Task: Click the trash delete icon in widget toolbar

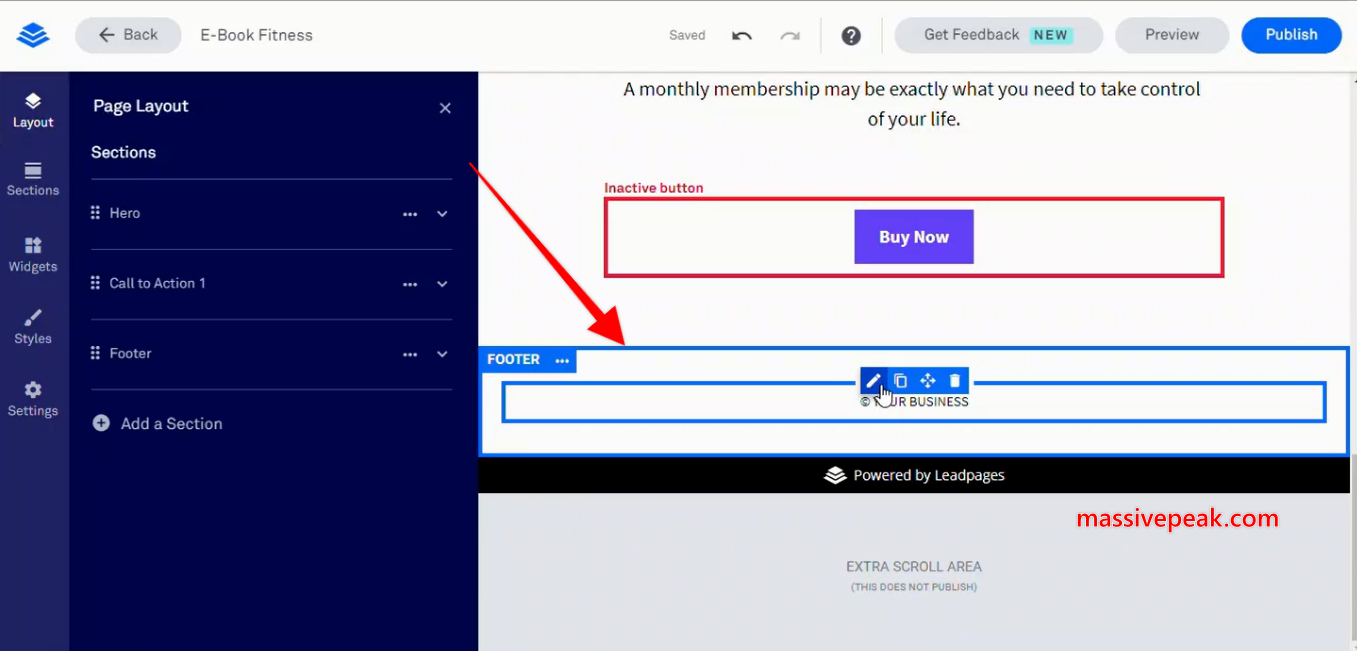Action: [x=954, y=380]
